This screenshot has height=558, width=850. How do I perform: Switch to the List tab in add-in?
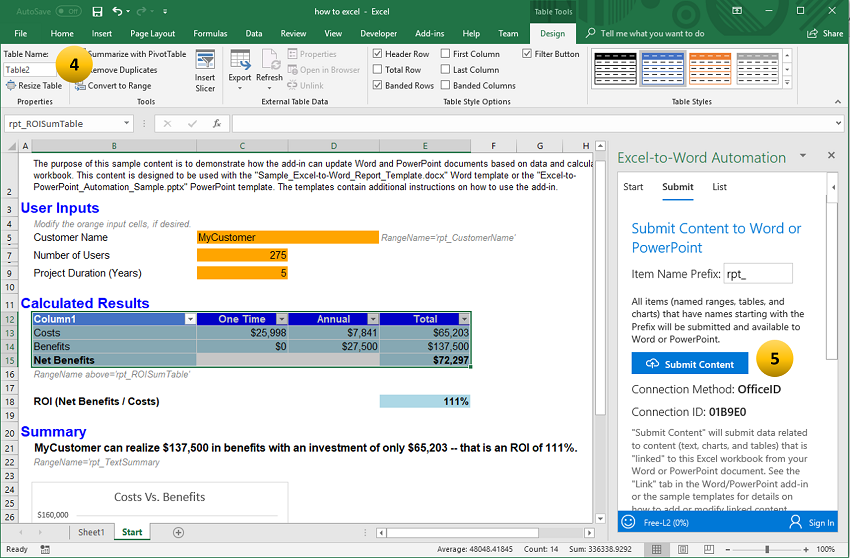[x=719, y=187]
